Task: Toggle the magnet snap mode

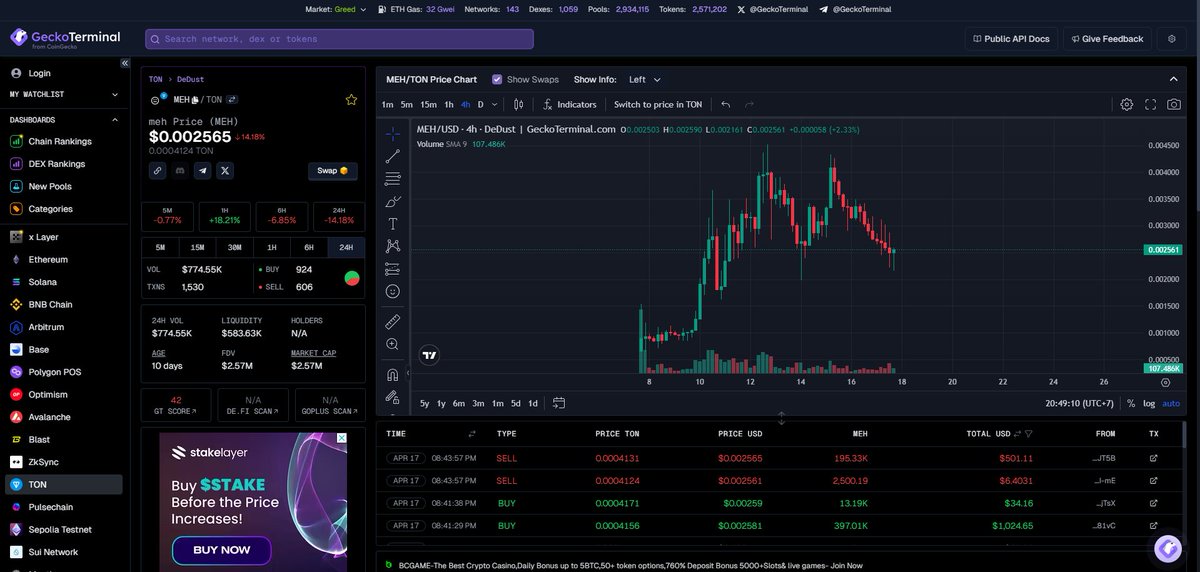Action: click(x=392, y=375)
